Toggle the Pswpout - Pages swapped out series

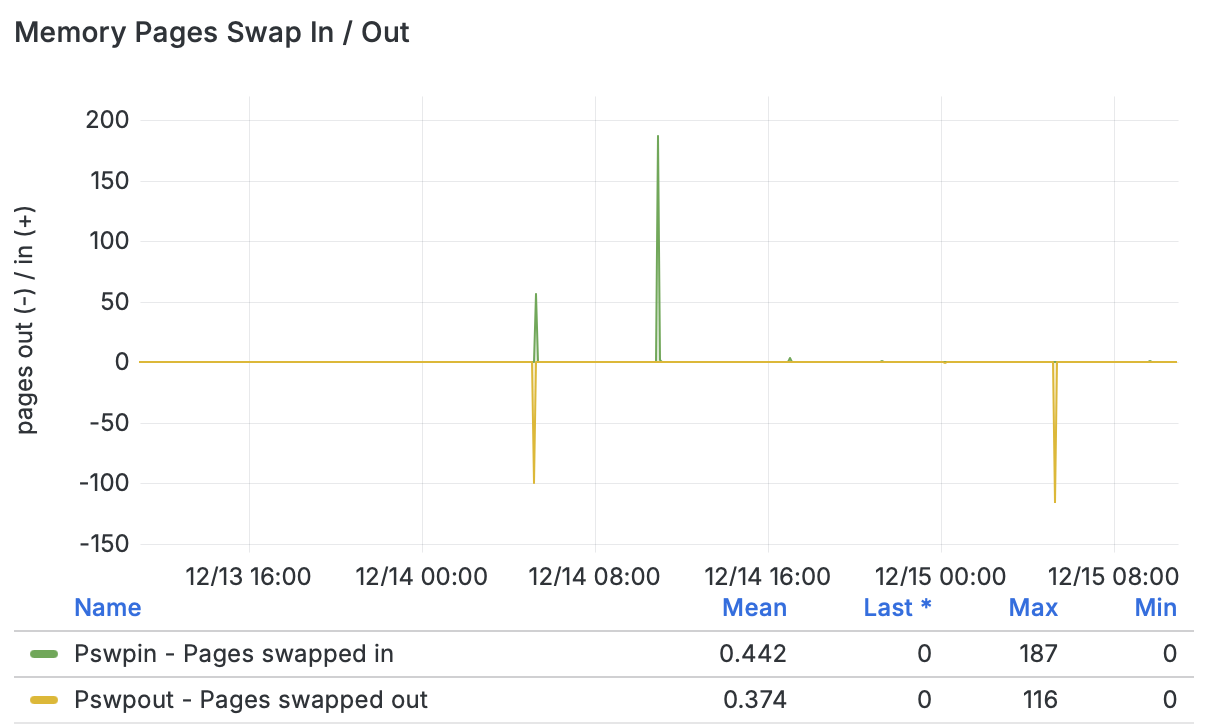click(251, 700)
